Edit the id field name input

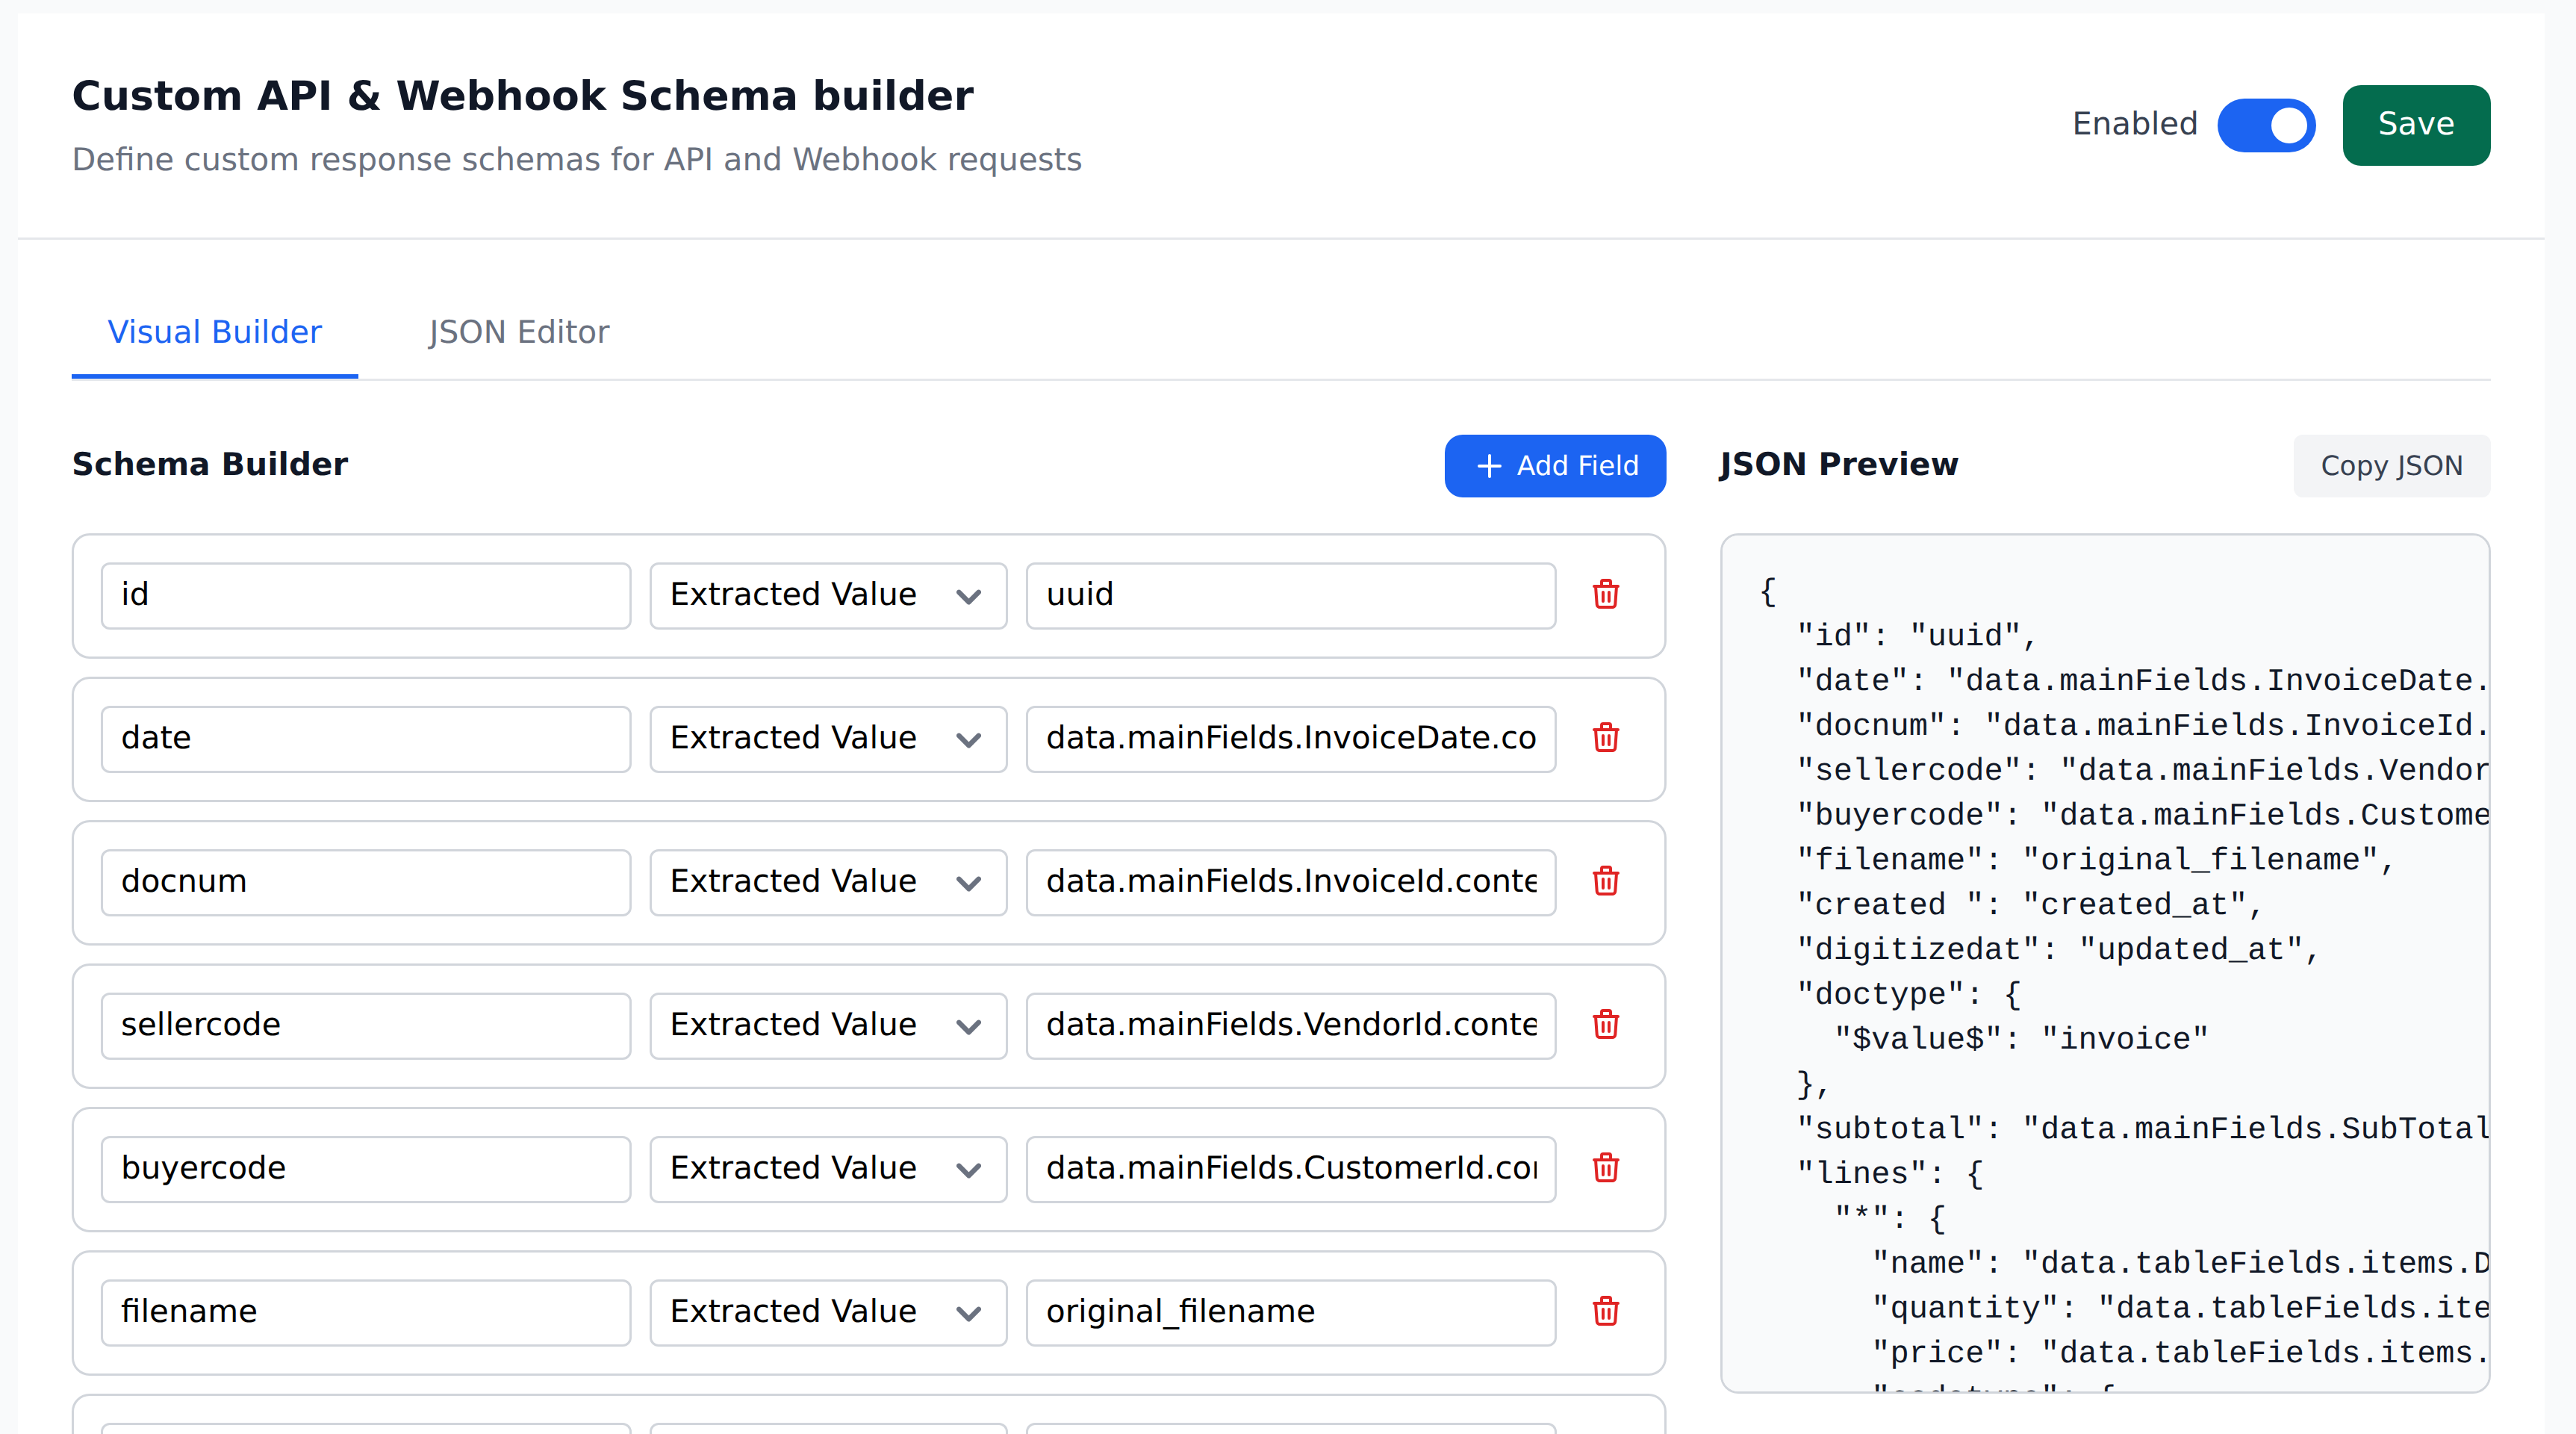(x=366, y=595)
